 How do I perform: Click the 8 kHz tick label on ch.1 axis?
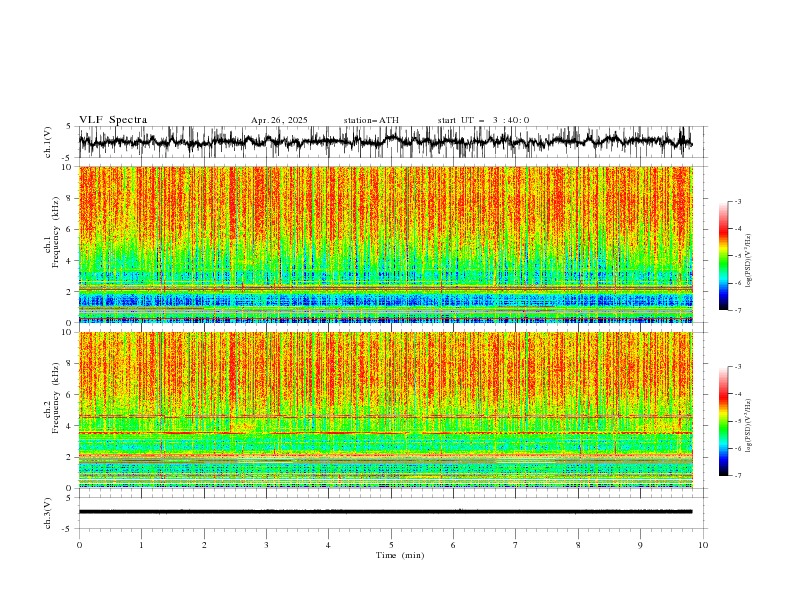pos(70,198)
